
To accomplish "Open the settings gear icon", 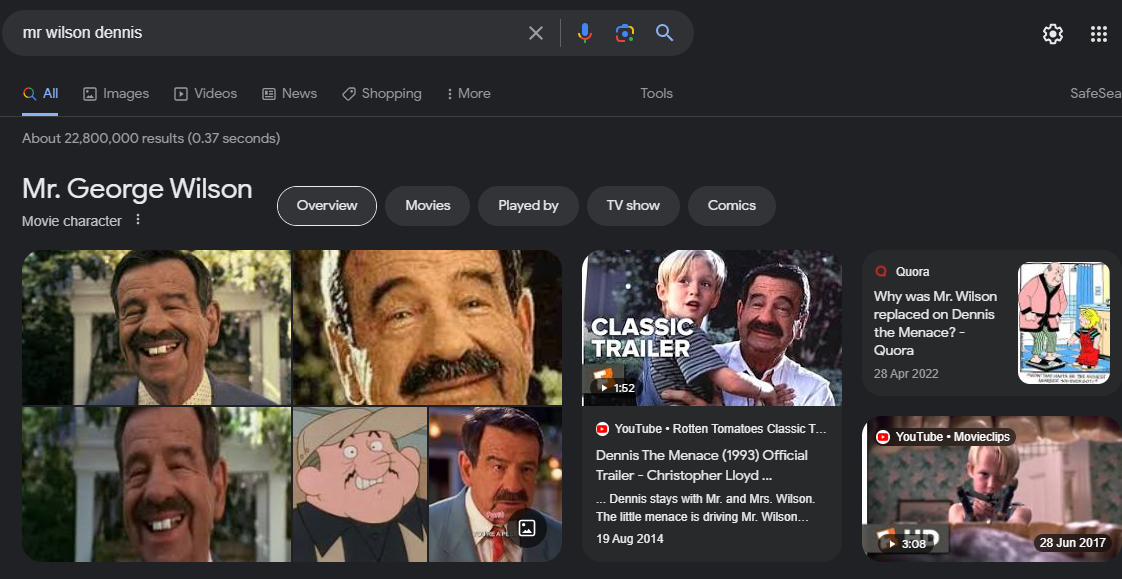I will [1053, 34].
